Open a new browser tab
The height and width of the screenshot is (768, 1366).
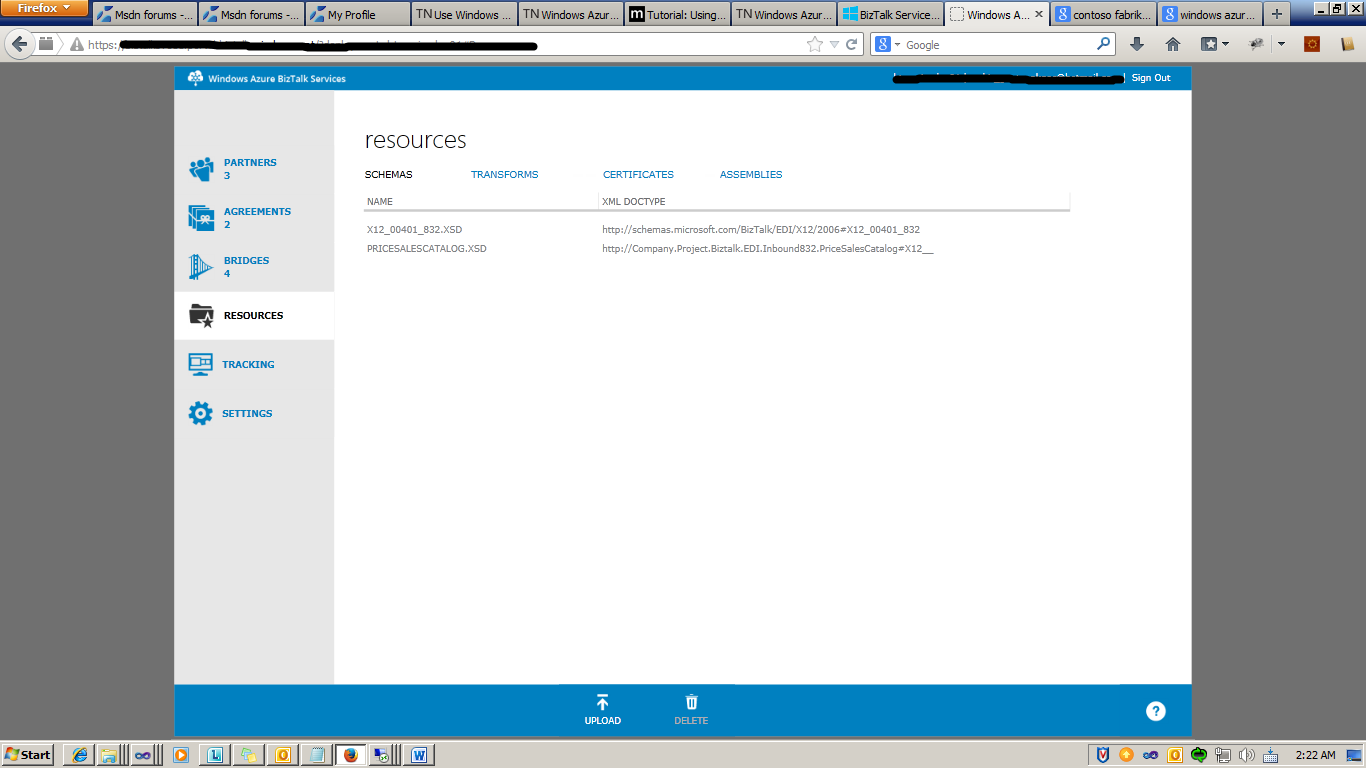(1276, 14)
